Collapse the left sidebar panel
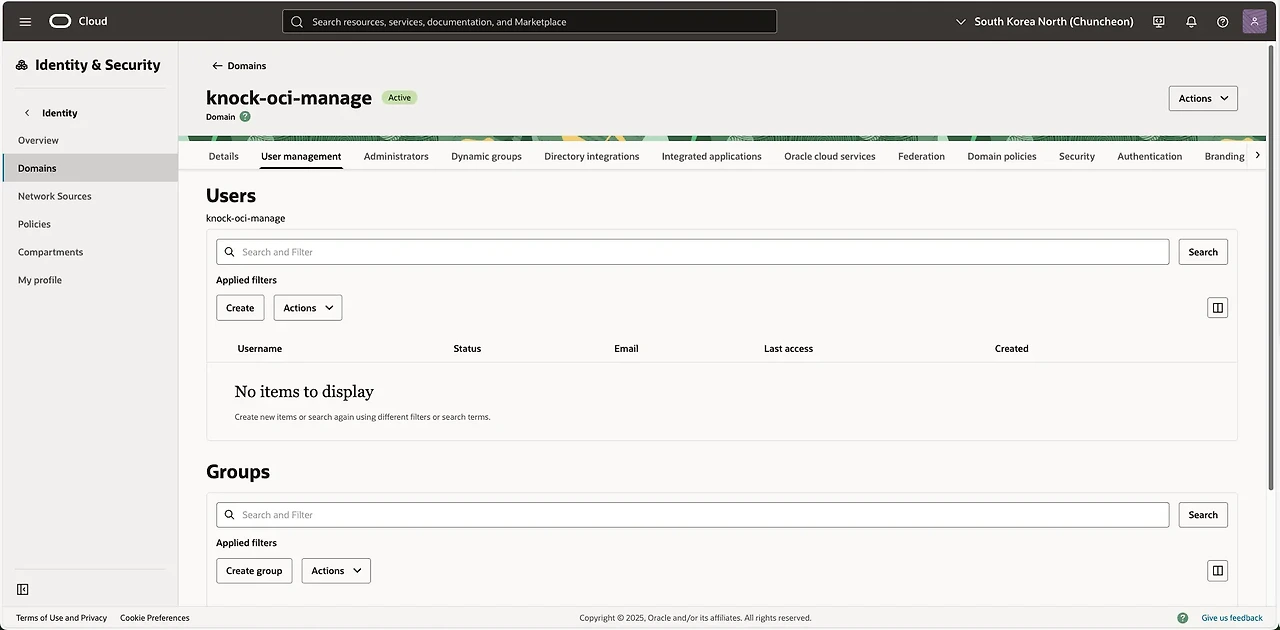Image resolution: width=1280 pixels, height=630 pixels. (22, 589)
